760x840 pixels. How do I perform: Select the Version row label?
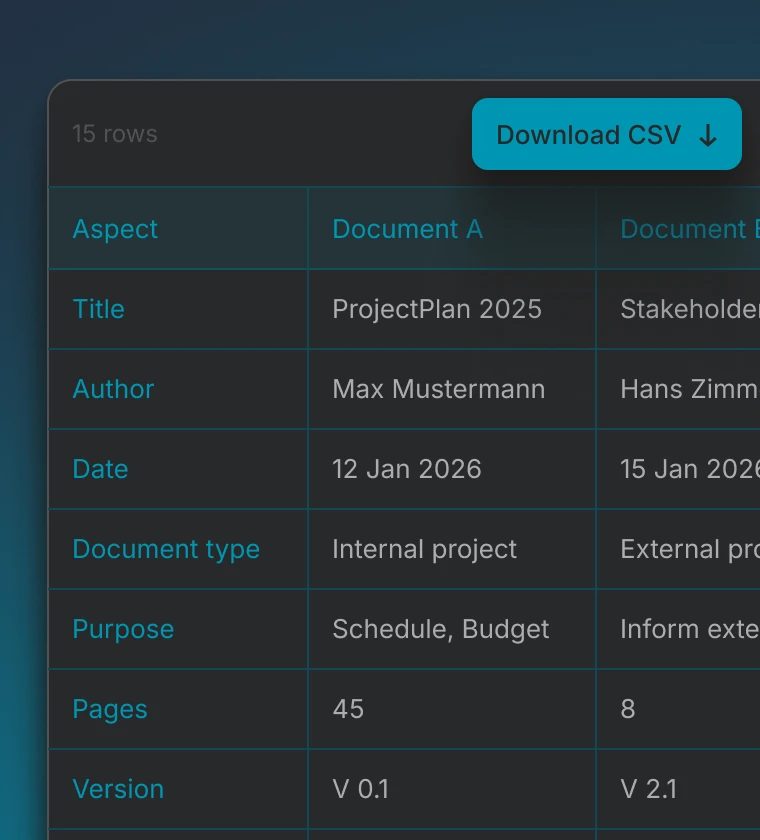pyautogui.click(x=118, y=789)
